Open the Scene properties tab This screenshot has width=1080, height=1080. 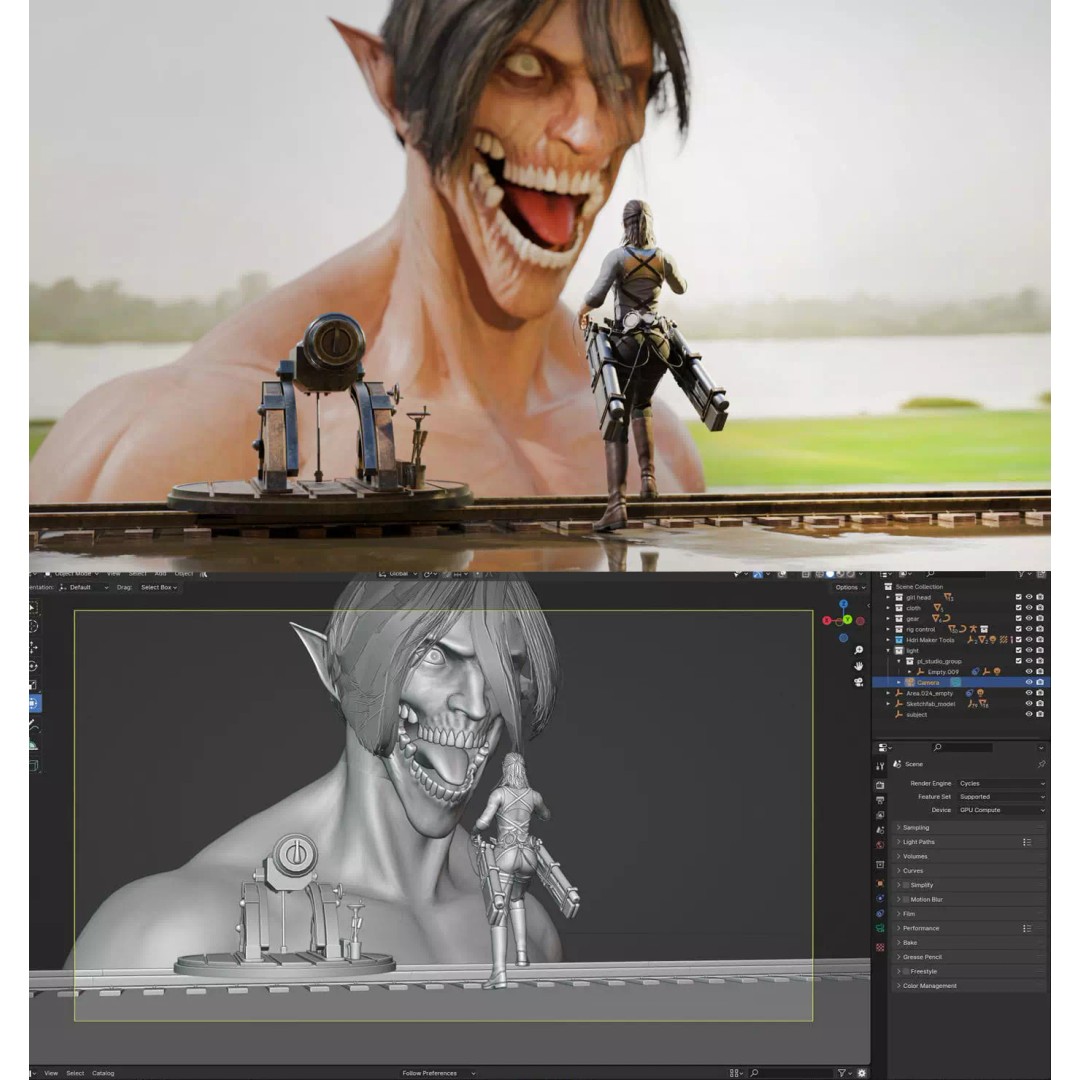880,830
